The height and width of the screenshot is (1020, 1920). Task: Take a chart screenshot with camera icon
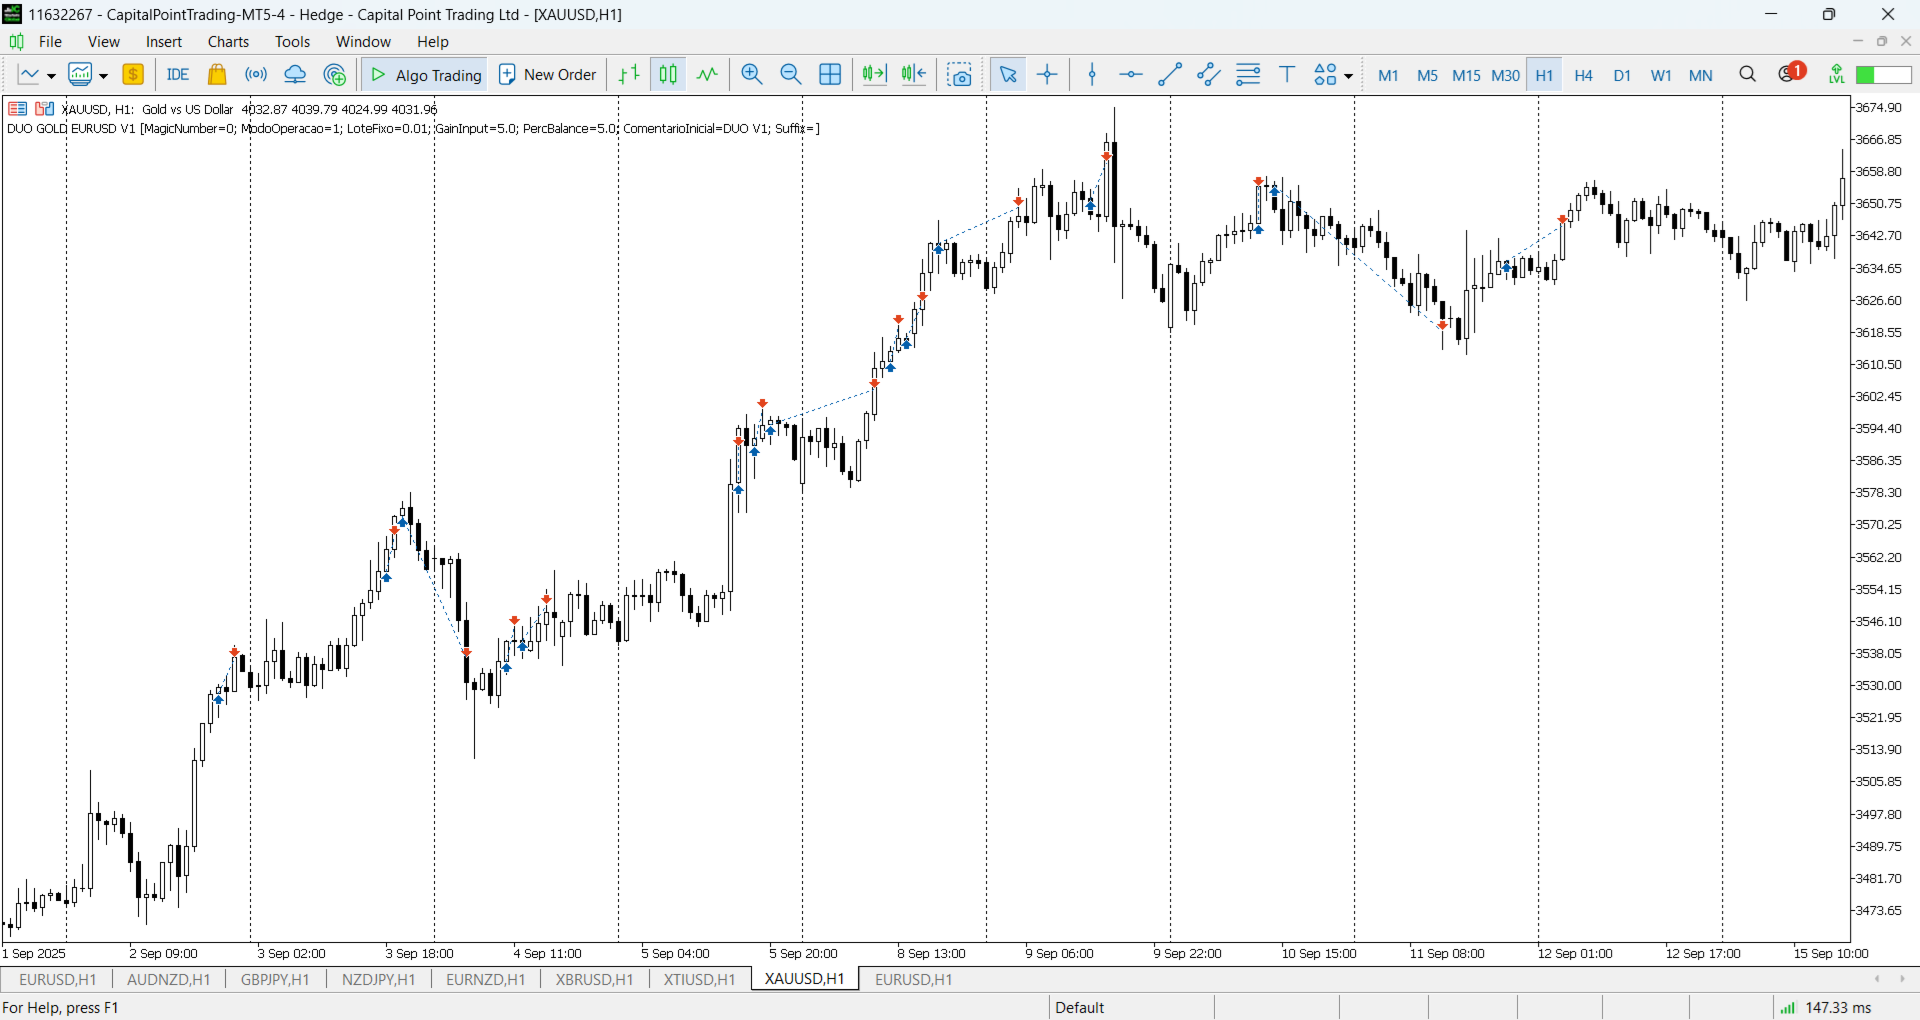pos(960,75)
